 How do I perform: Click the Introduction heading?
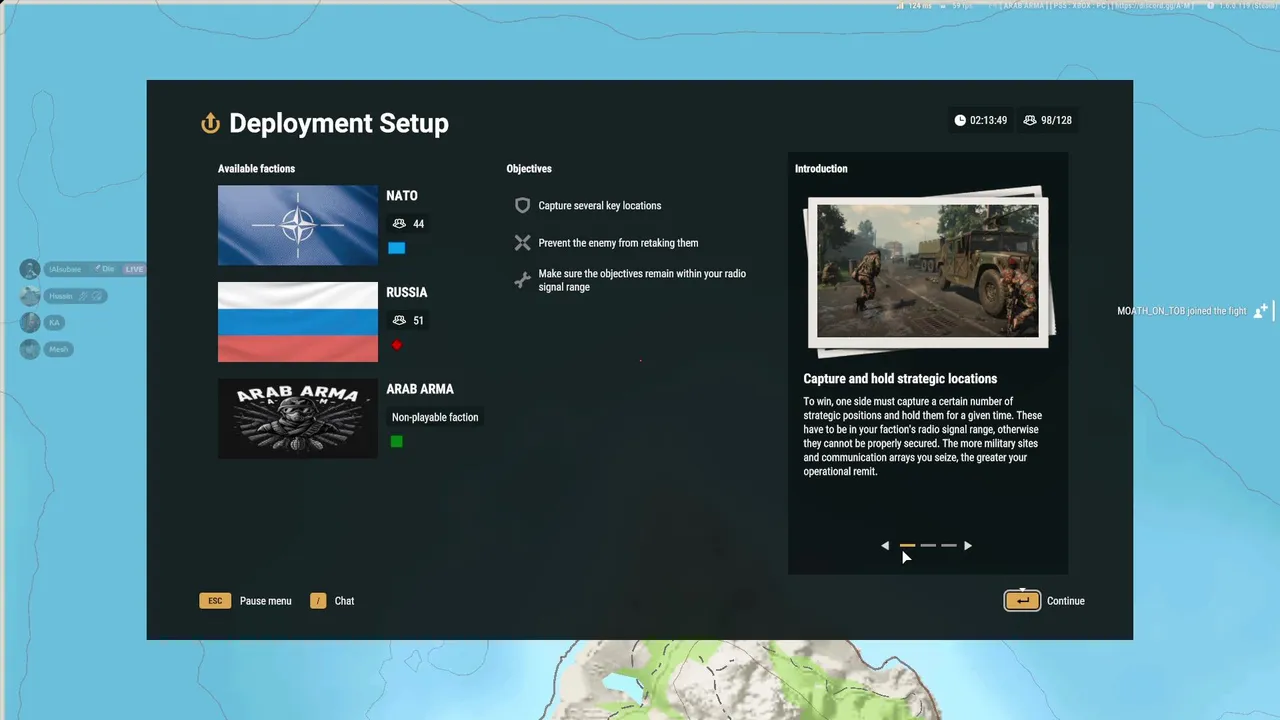pos(821,169)
